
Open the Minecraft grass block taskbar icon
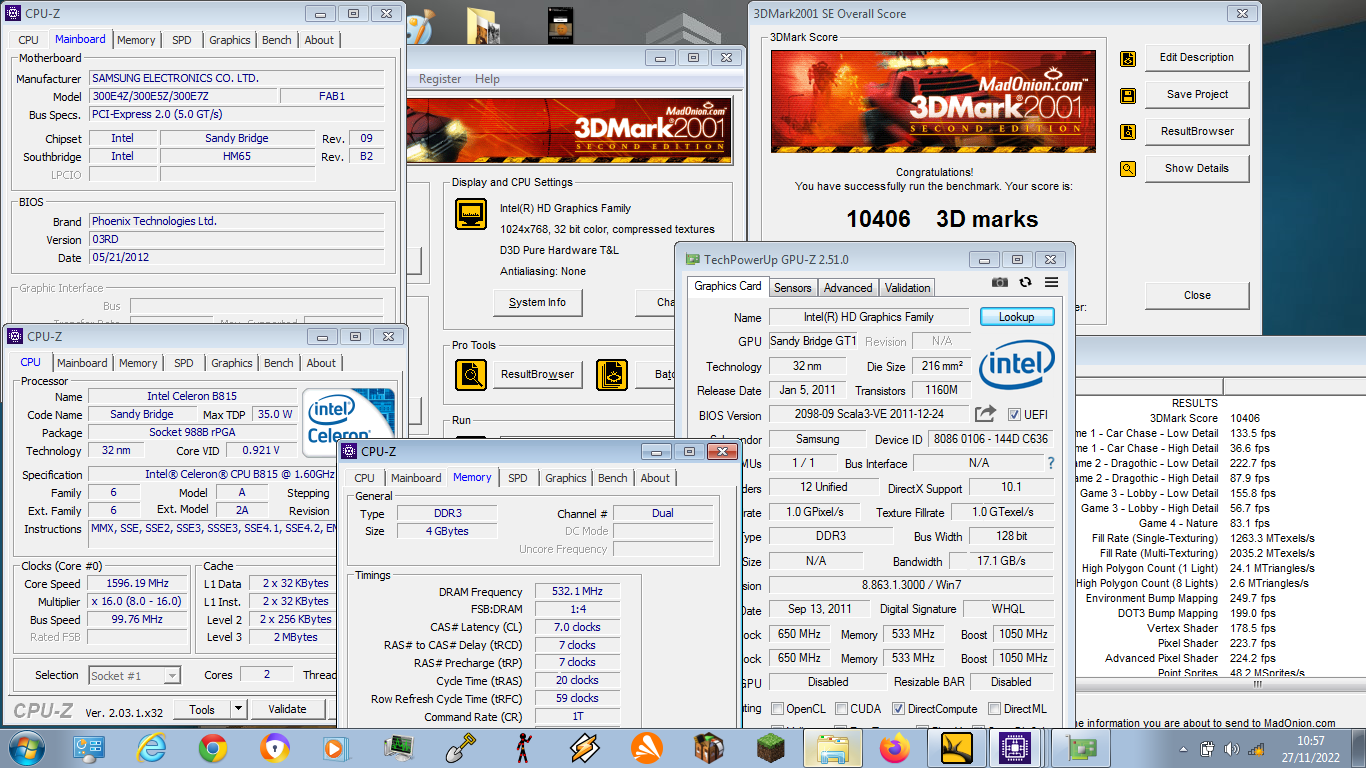(770, 748)
